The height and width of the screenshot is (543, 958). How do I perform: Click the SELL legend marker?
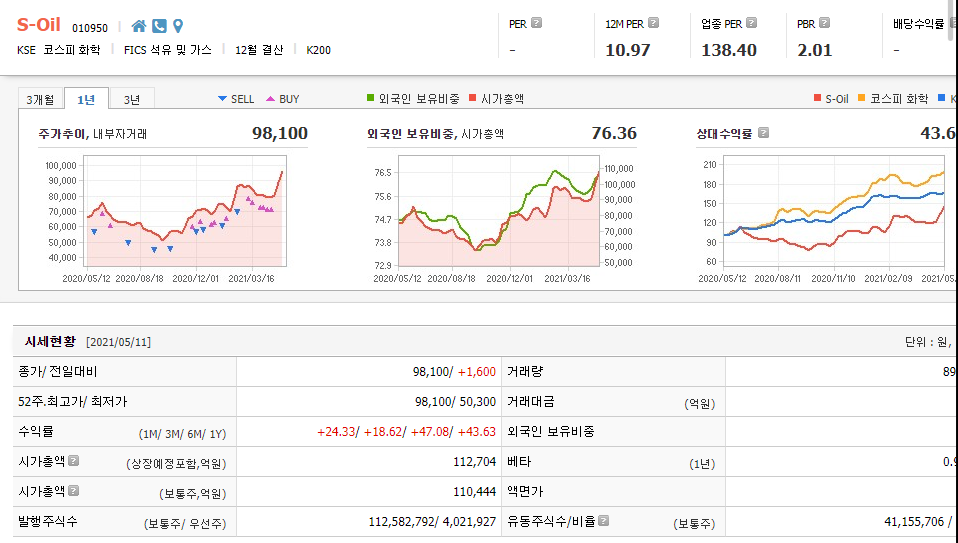click(x=222, y=98)
